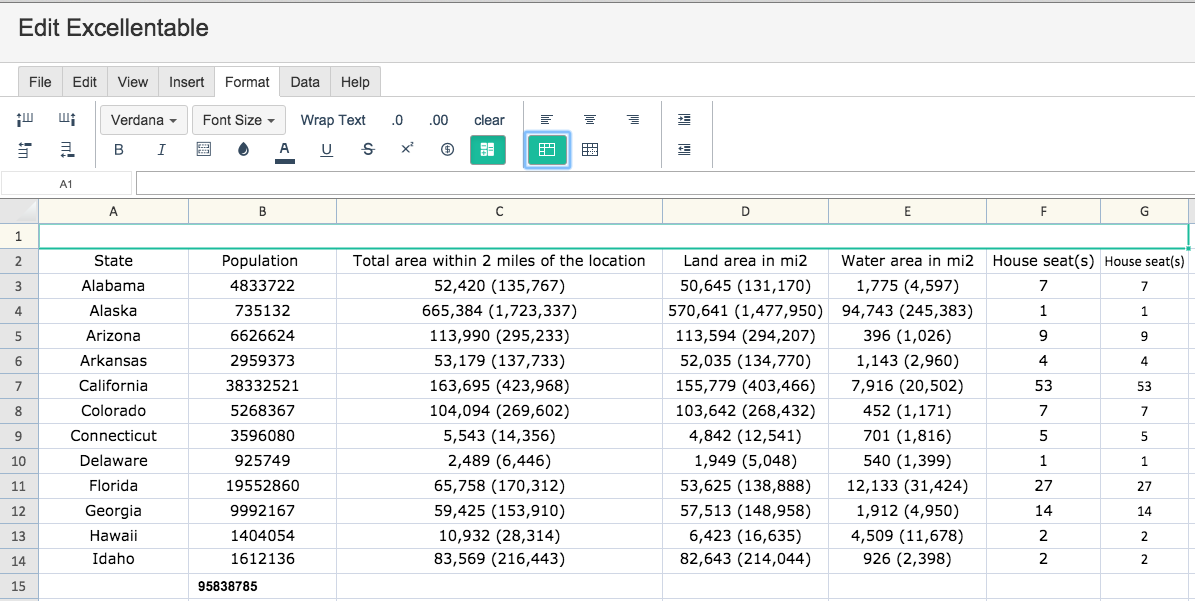The width and height of the screenshot is (1195, 601).
Task: Switch to the Insert tab
Action: (x=187, y=82)
